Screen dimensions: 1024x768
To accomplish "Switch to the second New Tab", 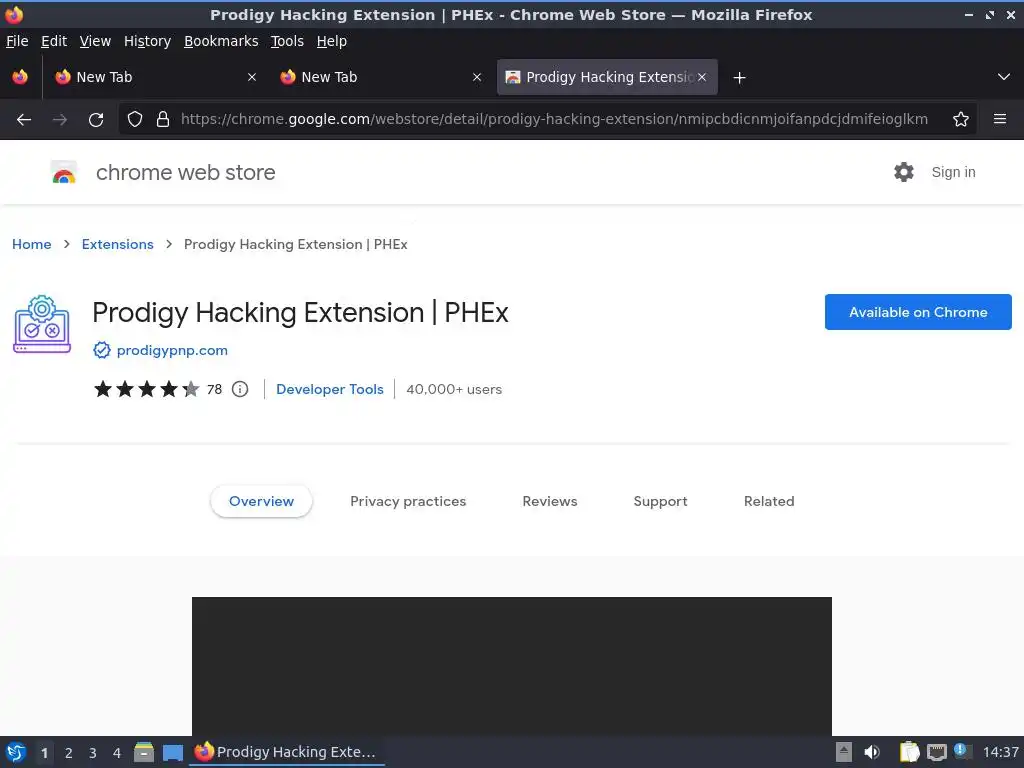I will coord(381,77).
